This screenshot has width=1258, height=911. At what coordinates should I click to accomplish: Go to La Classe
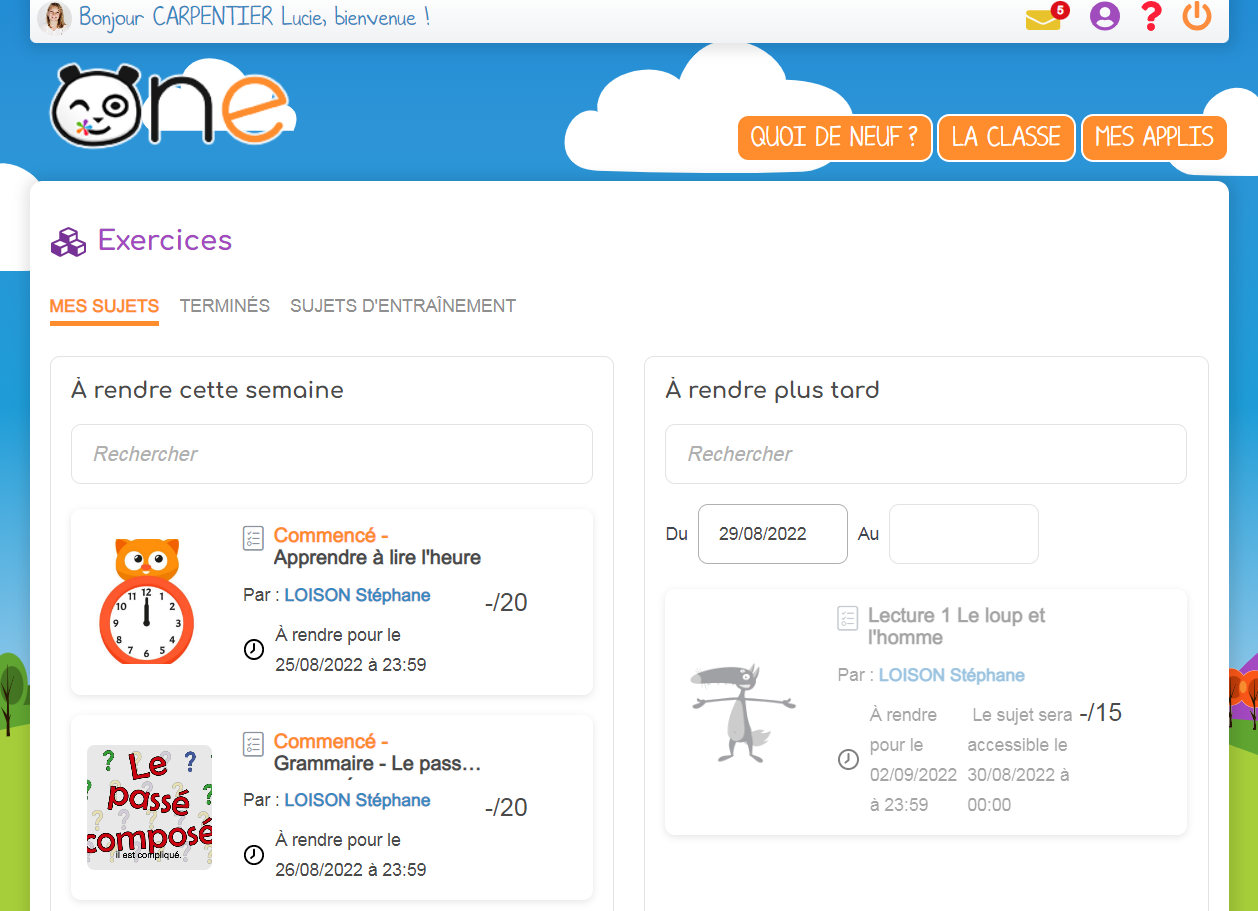1006,137
